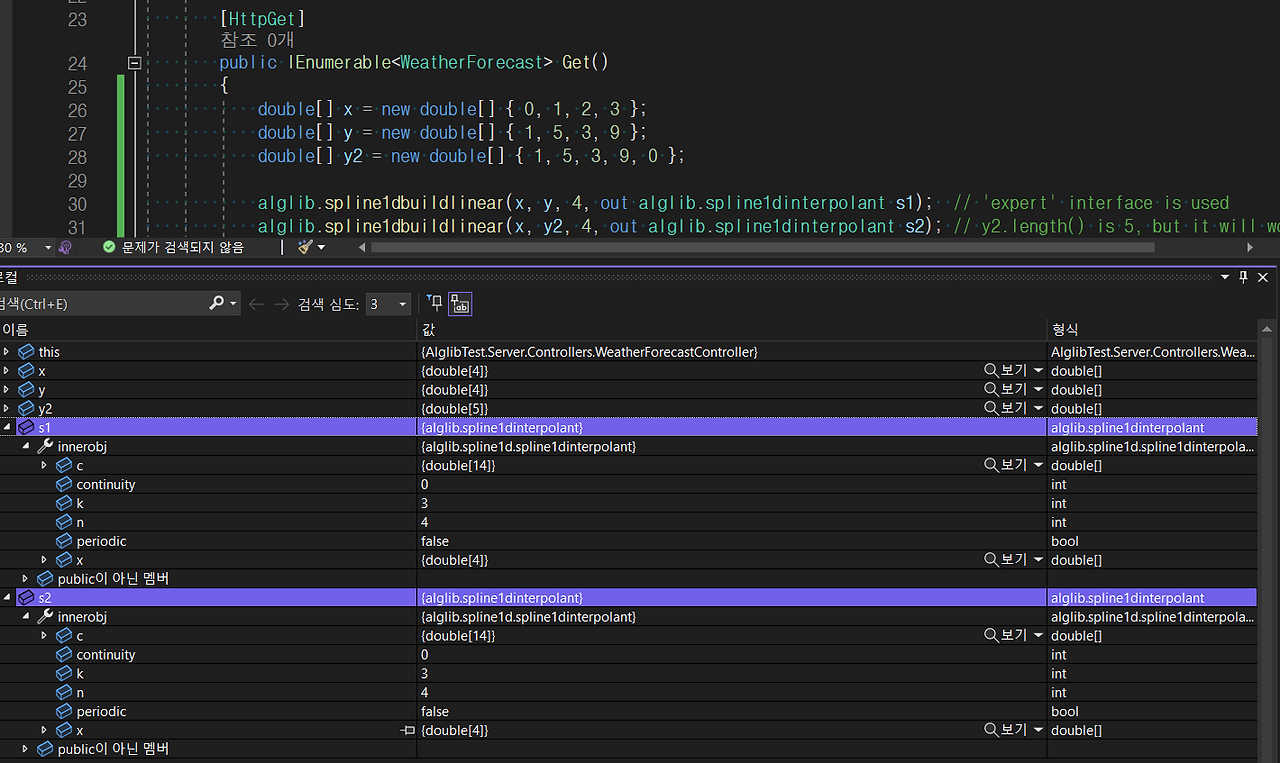The width and height of the screenshot is (1280, 763).
Task: Click the Locals panel title tab
Action: (x=10, y=277)
